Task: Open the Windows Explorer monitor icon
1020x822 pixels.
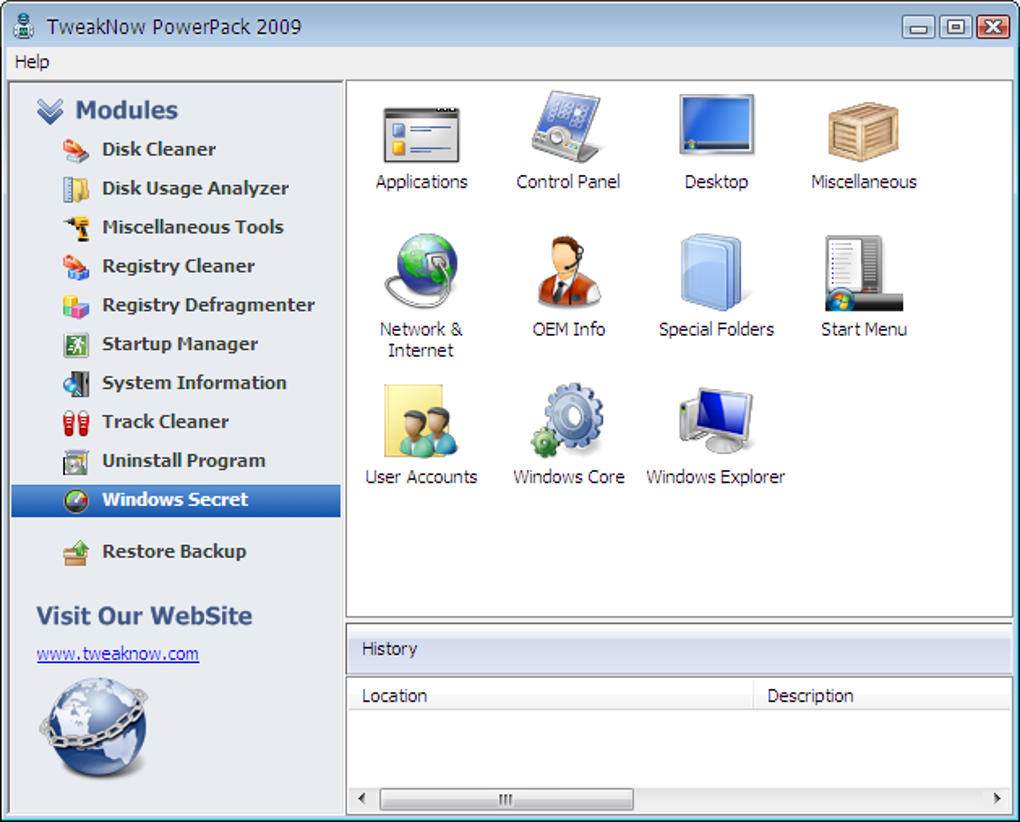Action: pyautogui.click(x=716, y=420)
